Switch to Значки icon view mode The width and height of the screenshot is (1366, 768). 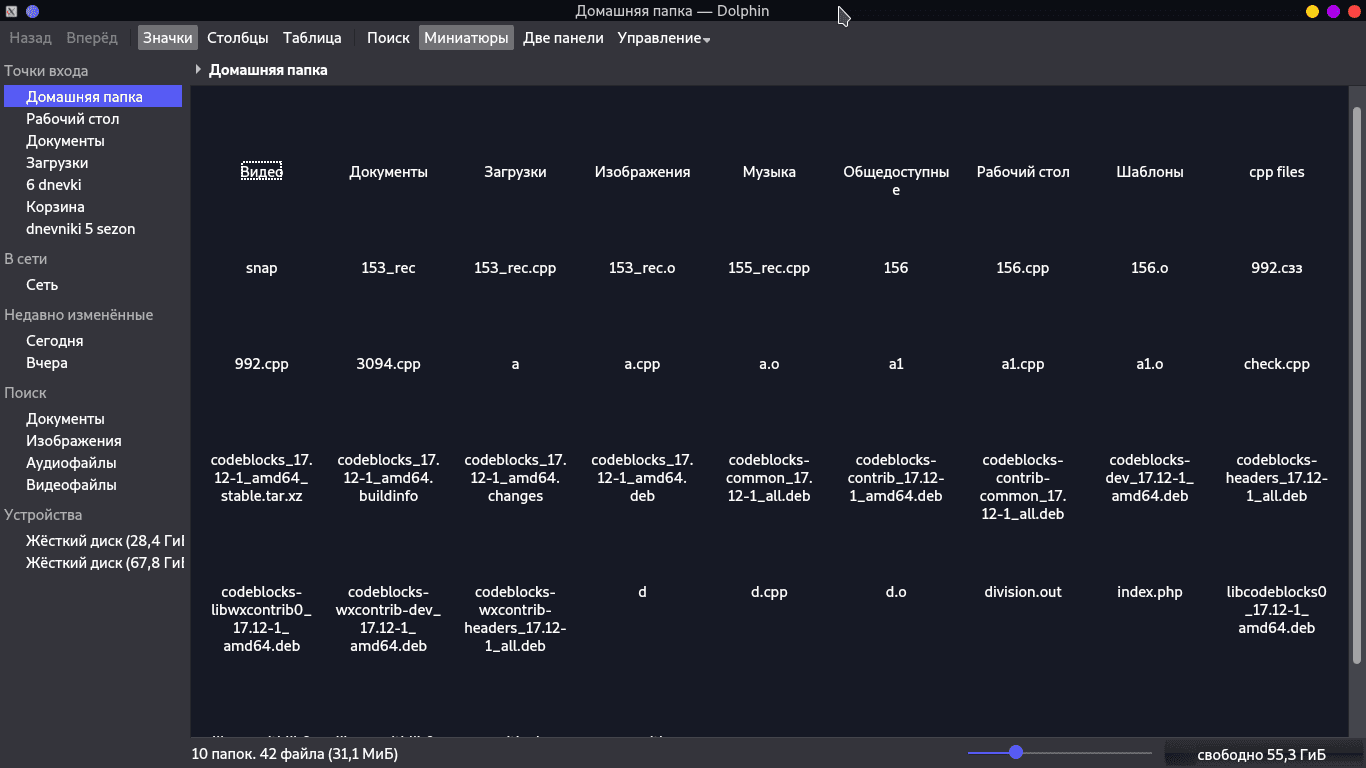point(168,38)
